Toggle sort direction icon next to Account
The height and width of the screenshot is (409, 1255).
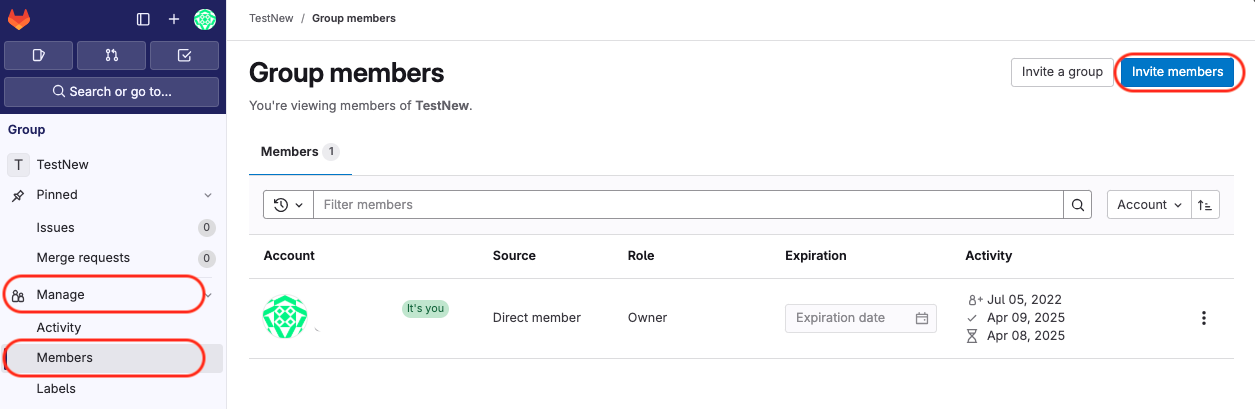point(1206,205)
